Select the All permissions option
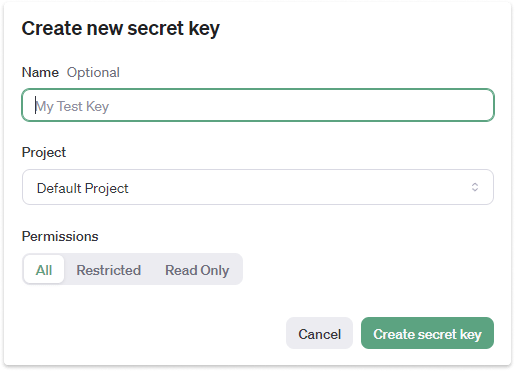Image resolution: width=515 pixels, height=371 pixels. click(x=44, y=269)
